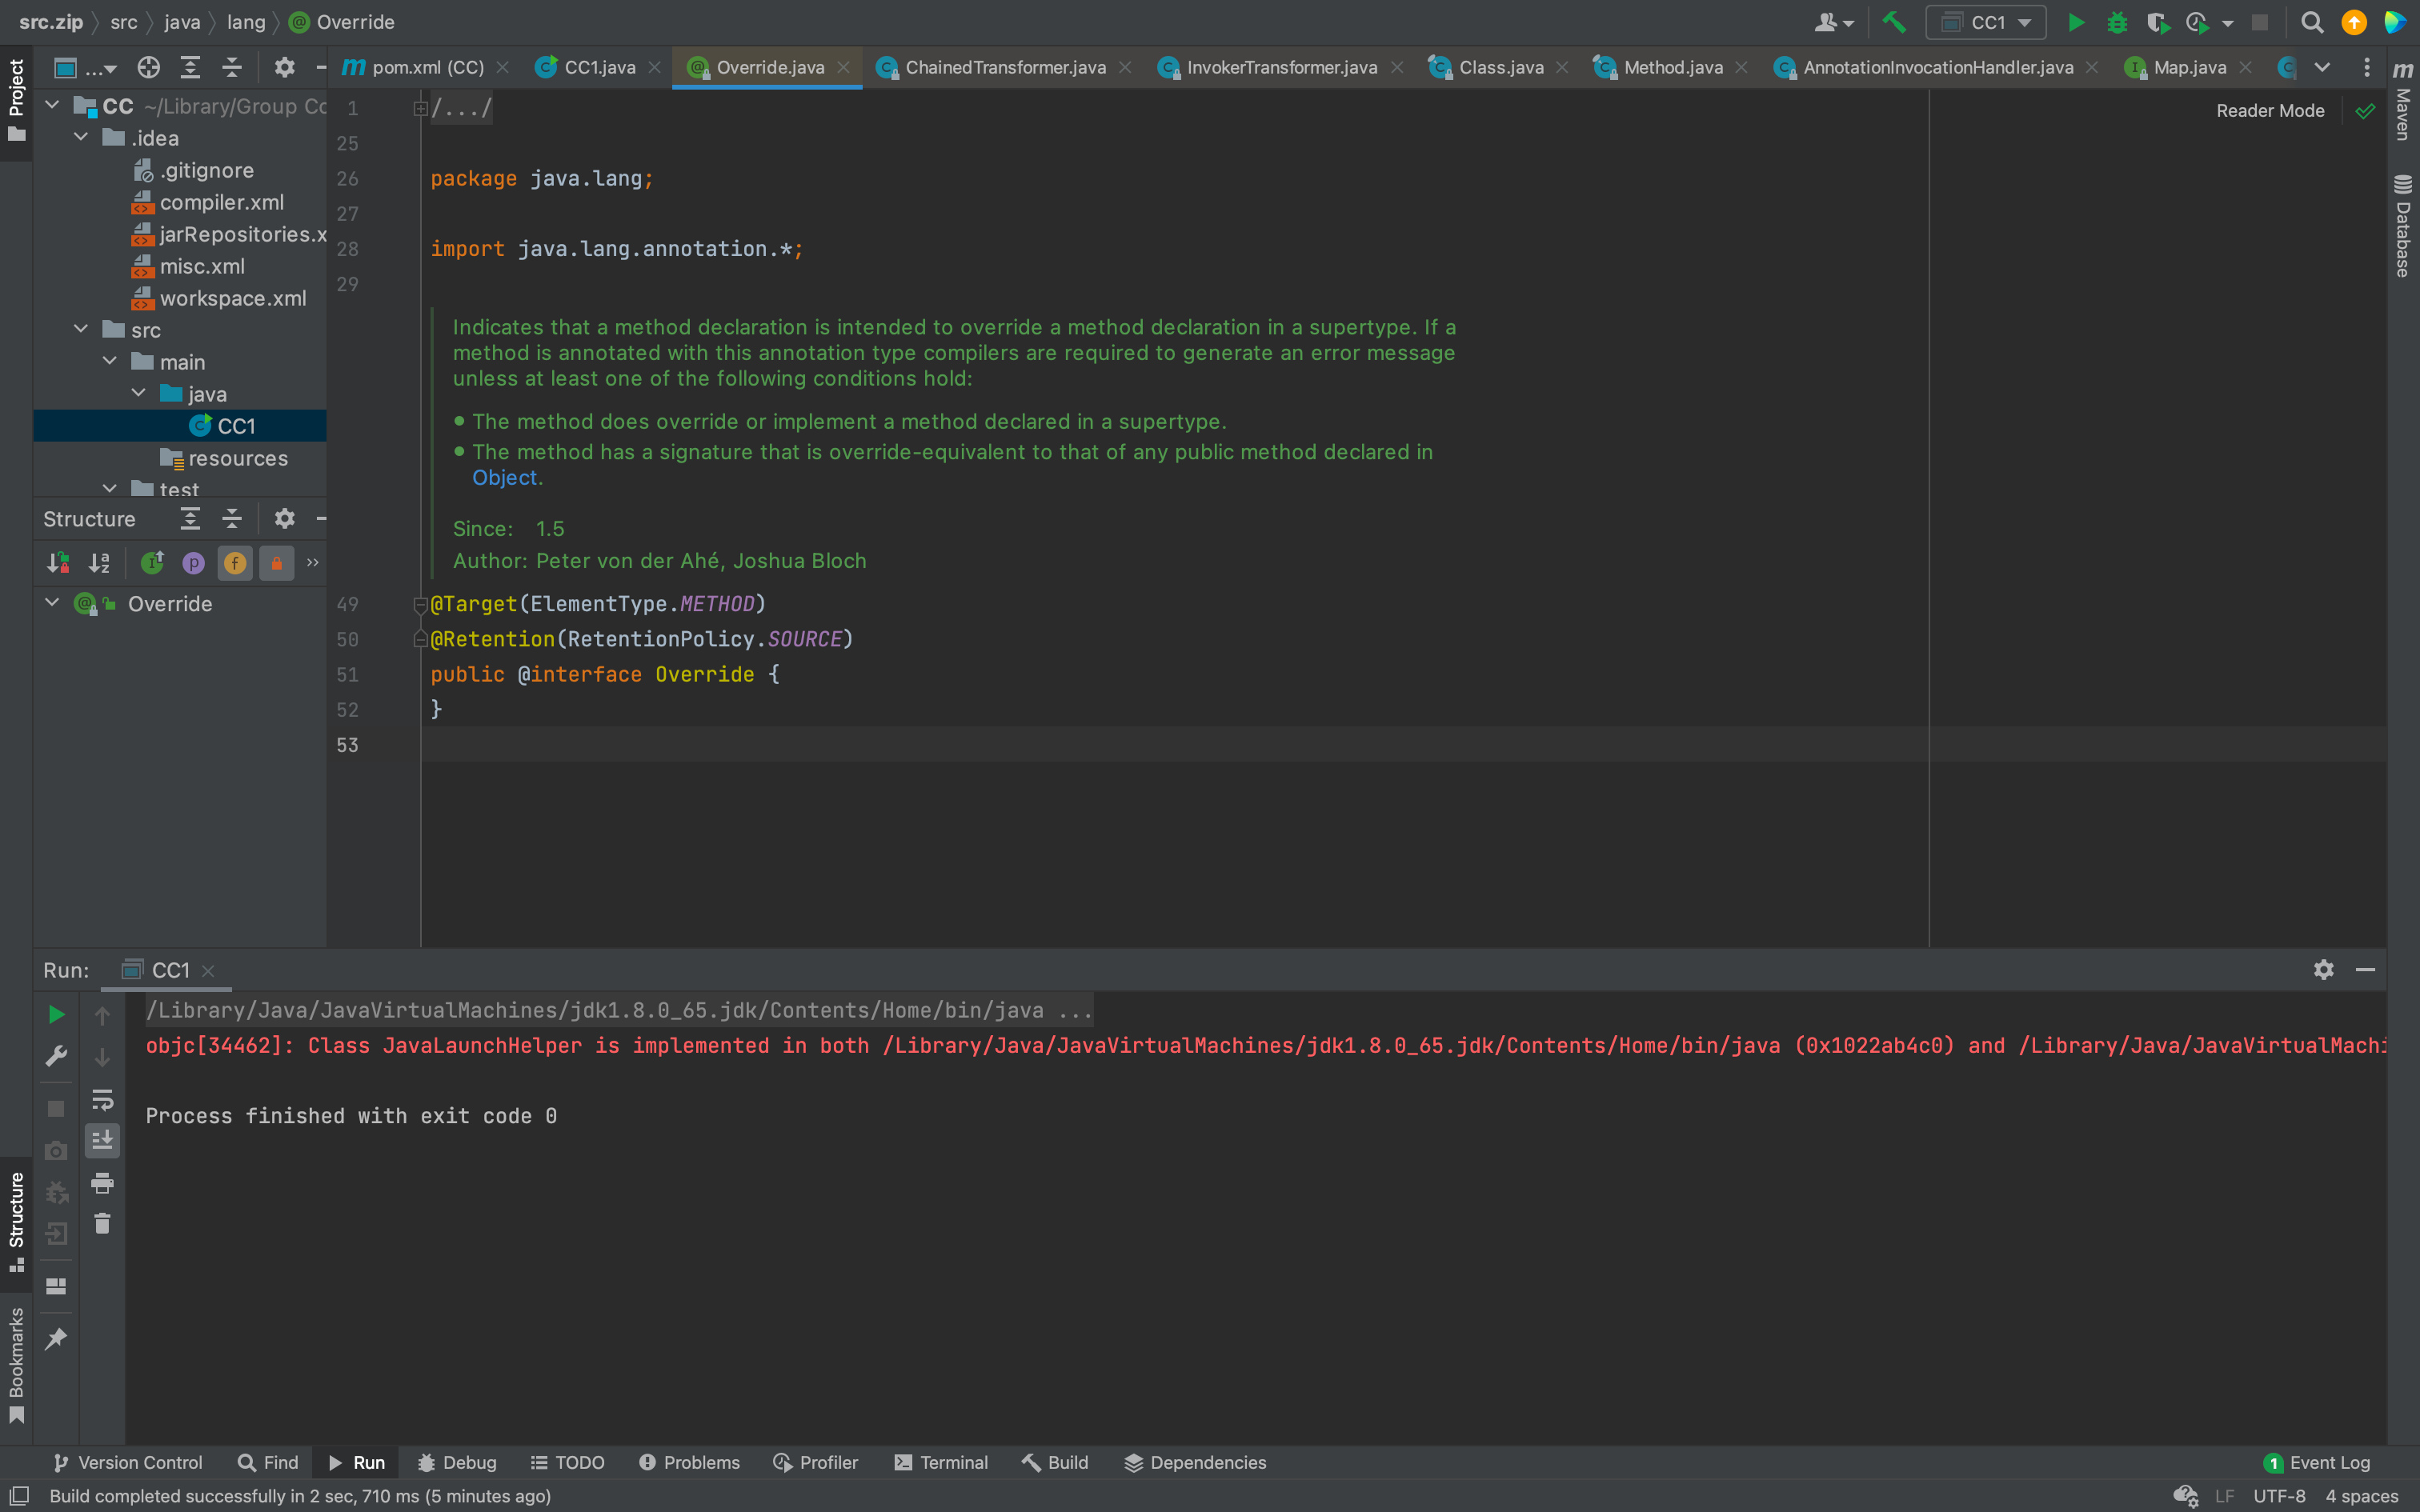Select workspace.xml in project tree

(x=232, y=298)
